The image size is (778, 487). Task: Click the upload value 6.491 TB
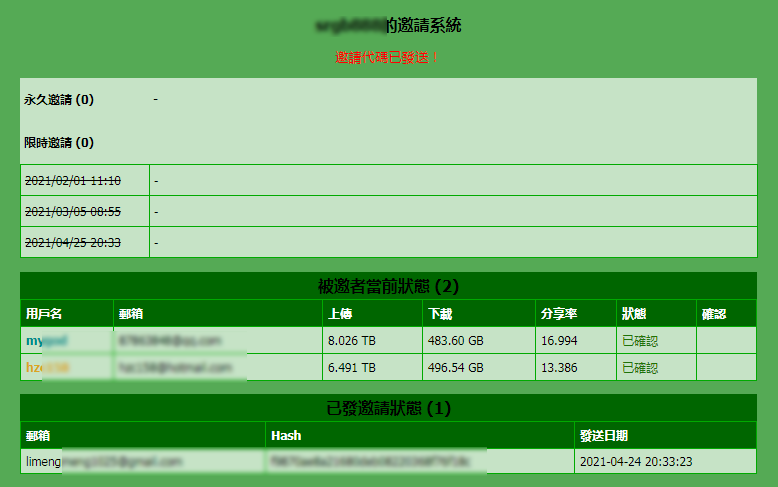tap(352, 367)
